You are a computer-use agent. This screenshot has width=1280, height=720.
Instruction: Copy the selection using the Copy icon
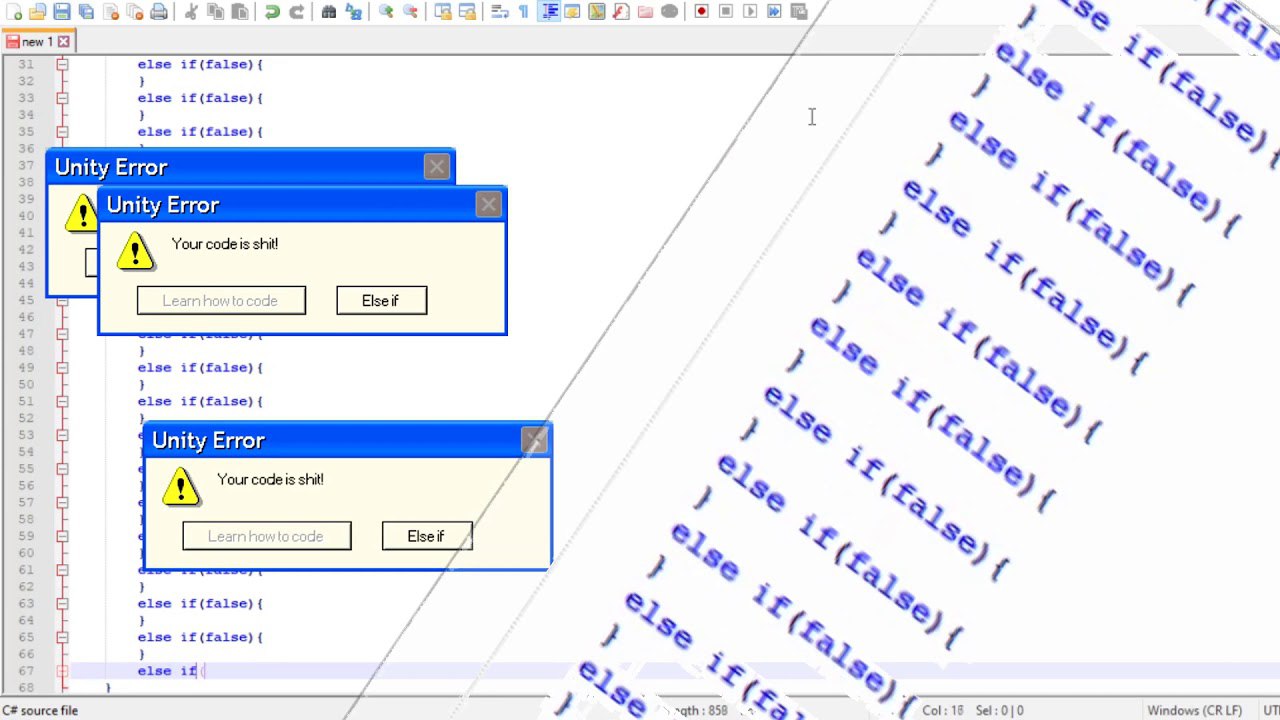click(215, 12)
